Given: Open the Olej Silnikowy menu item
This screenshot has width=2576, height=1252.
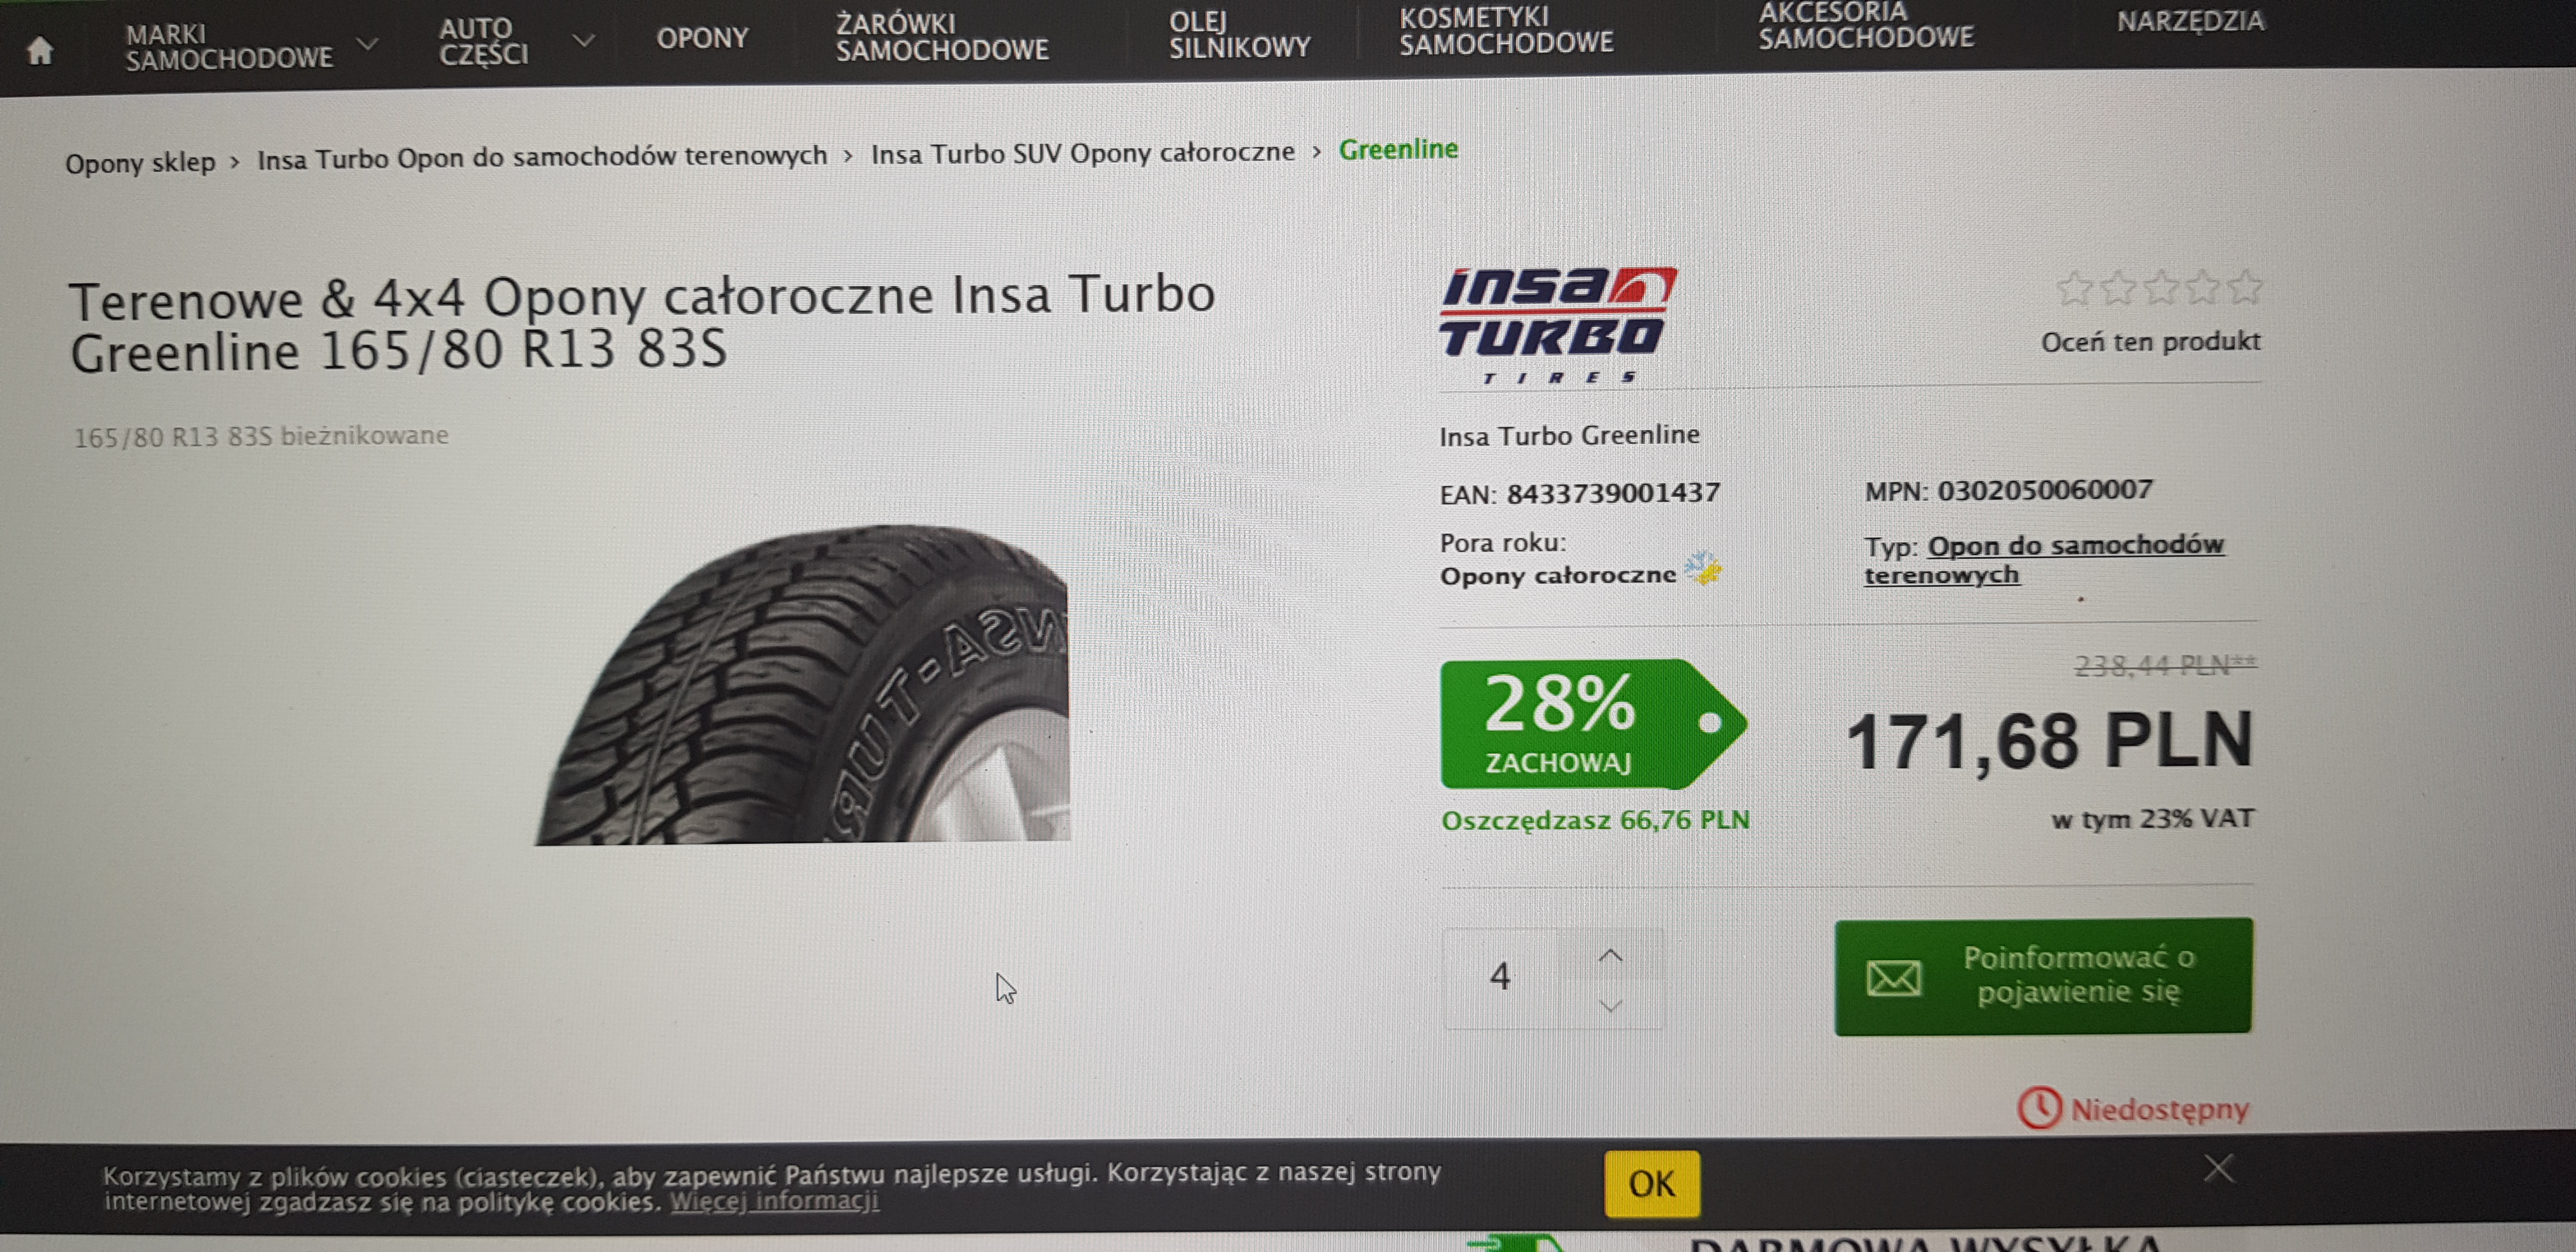Looking at the screenshot, I should coord(1239,34).
